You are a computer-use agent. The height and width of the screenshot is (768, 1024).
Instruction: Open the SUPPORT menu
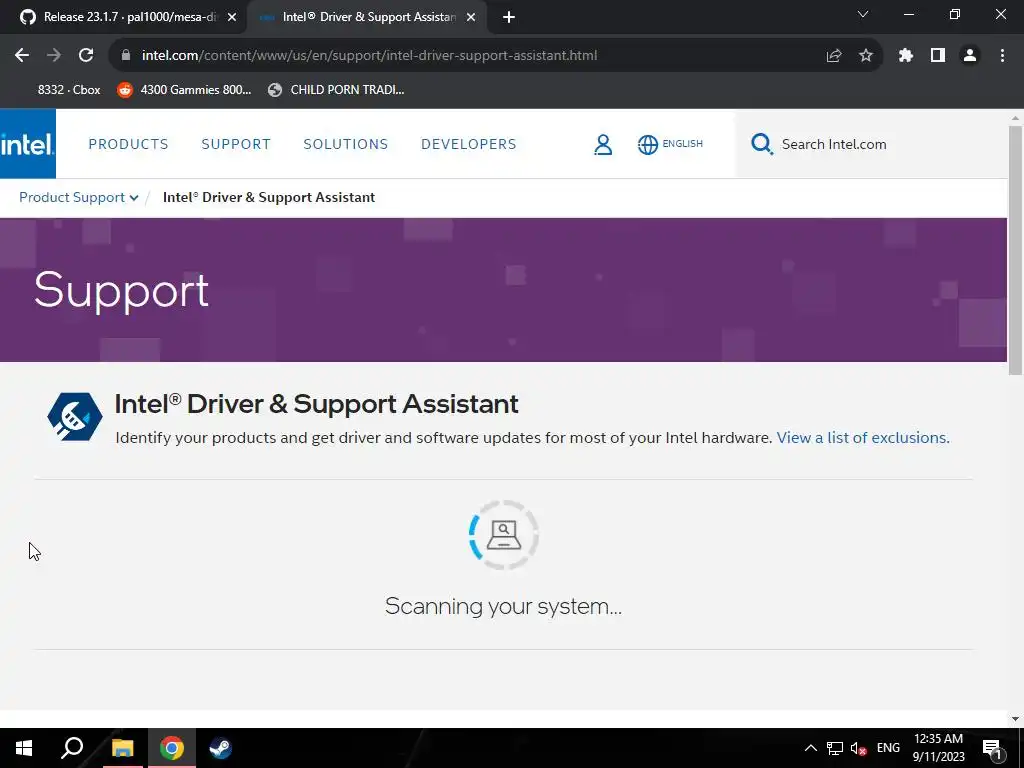pos(236,144)
